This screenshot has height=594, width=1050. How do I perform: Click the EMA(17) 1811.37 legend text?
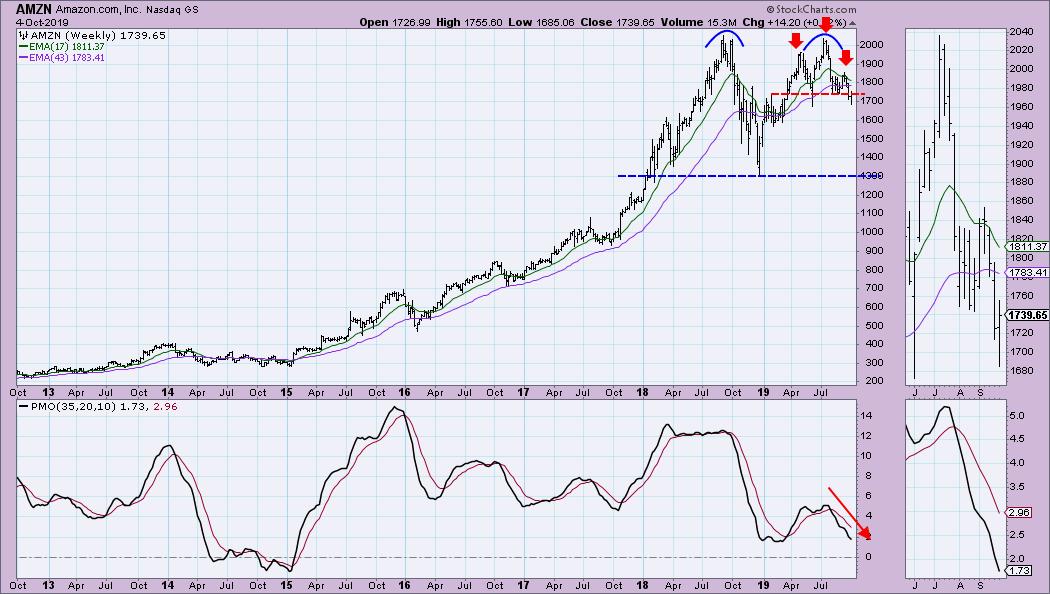(66, 47)
